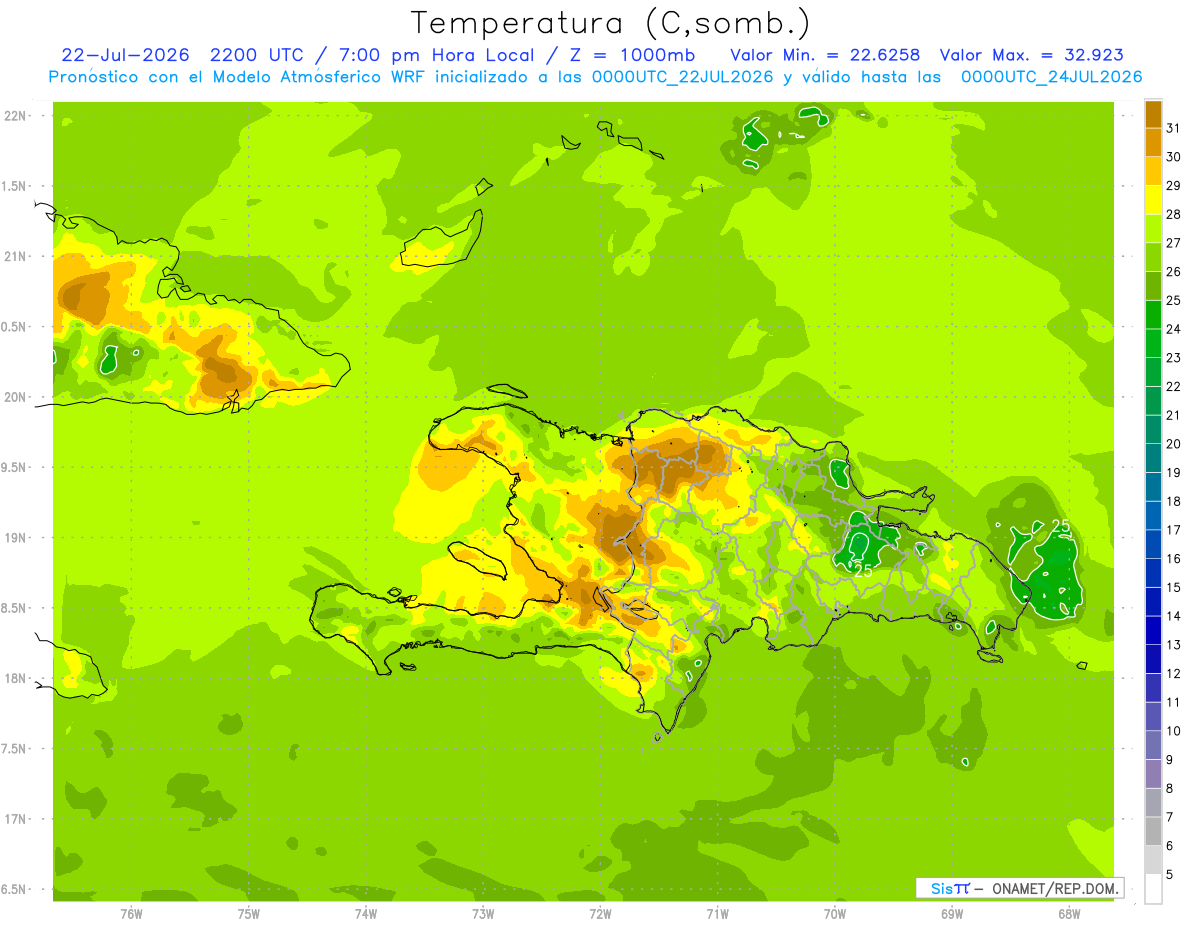This screenshot has width=1200, height=927.
Task: Click the '0000UTC_24JUL2026' valid-until timestamp
Action: (1051, 77)
